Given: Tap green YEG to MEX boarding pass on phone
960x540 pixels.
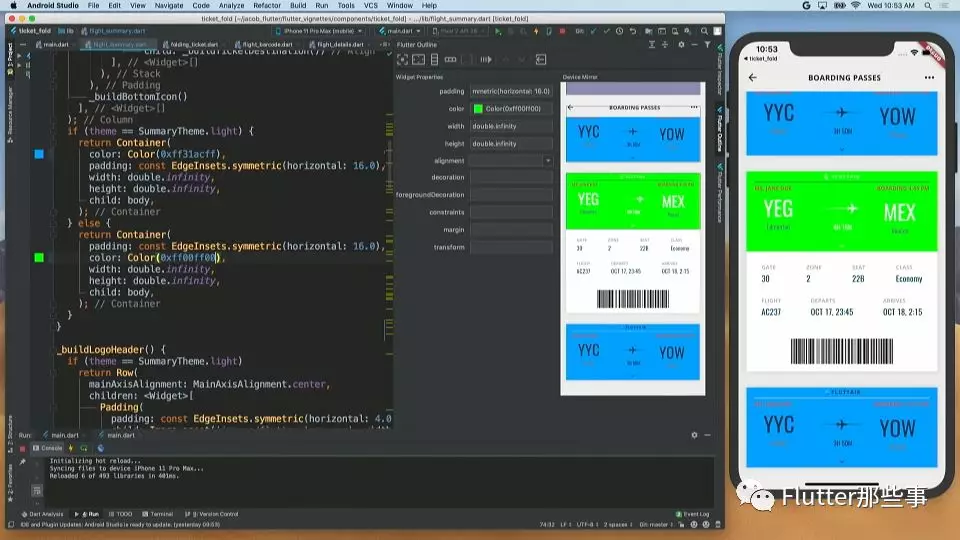Looking at the screenshot, I should point(841,211).
